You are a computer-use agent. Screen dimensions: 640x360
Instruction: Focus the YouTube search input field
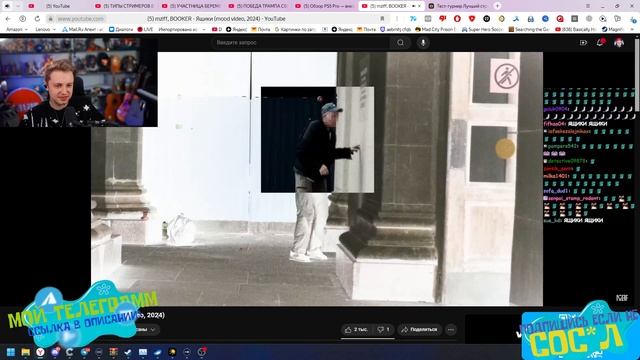tap(301, 42)
